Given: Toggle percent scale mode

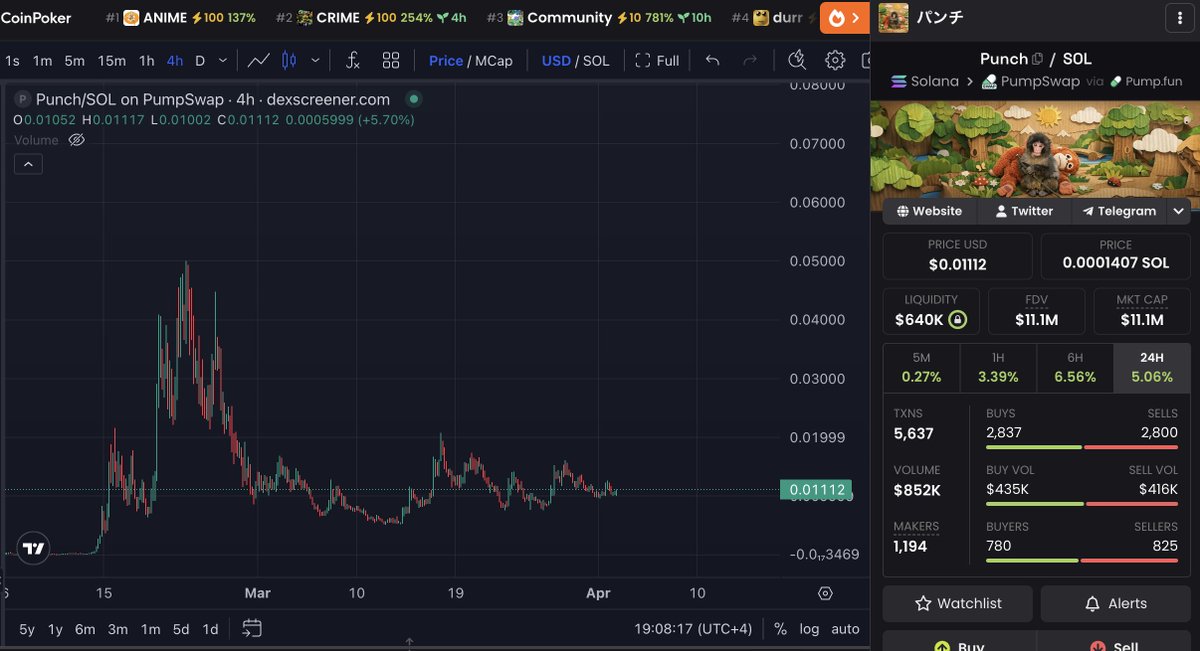Looking at the screenshot, I should [x=780, y=629].
